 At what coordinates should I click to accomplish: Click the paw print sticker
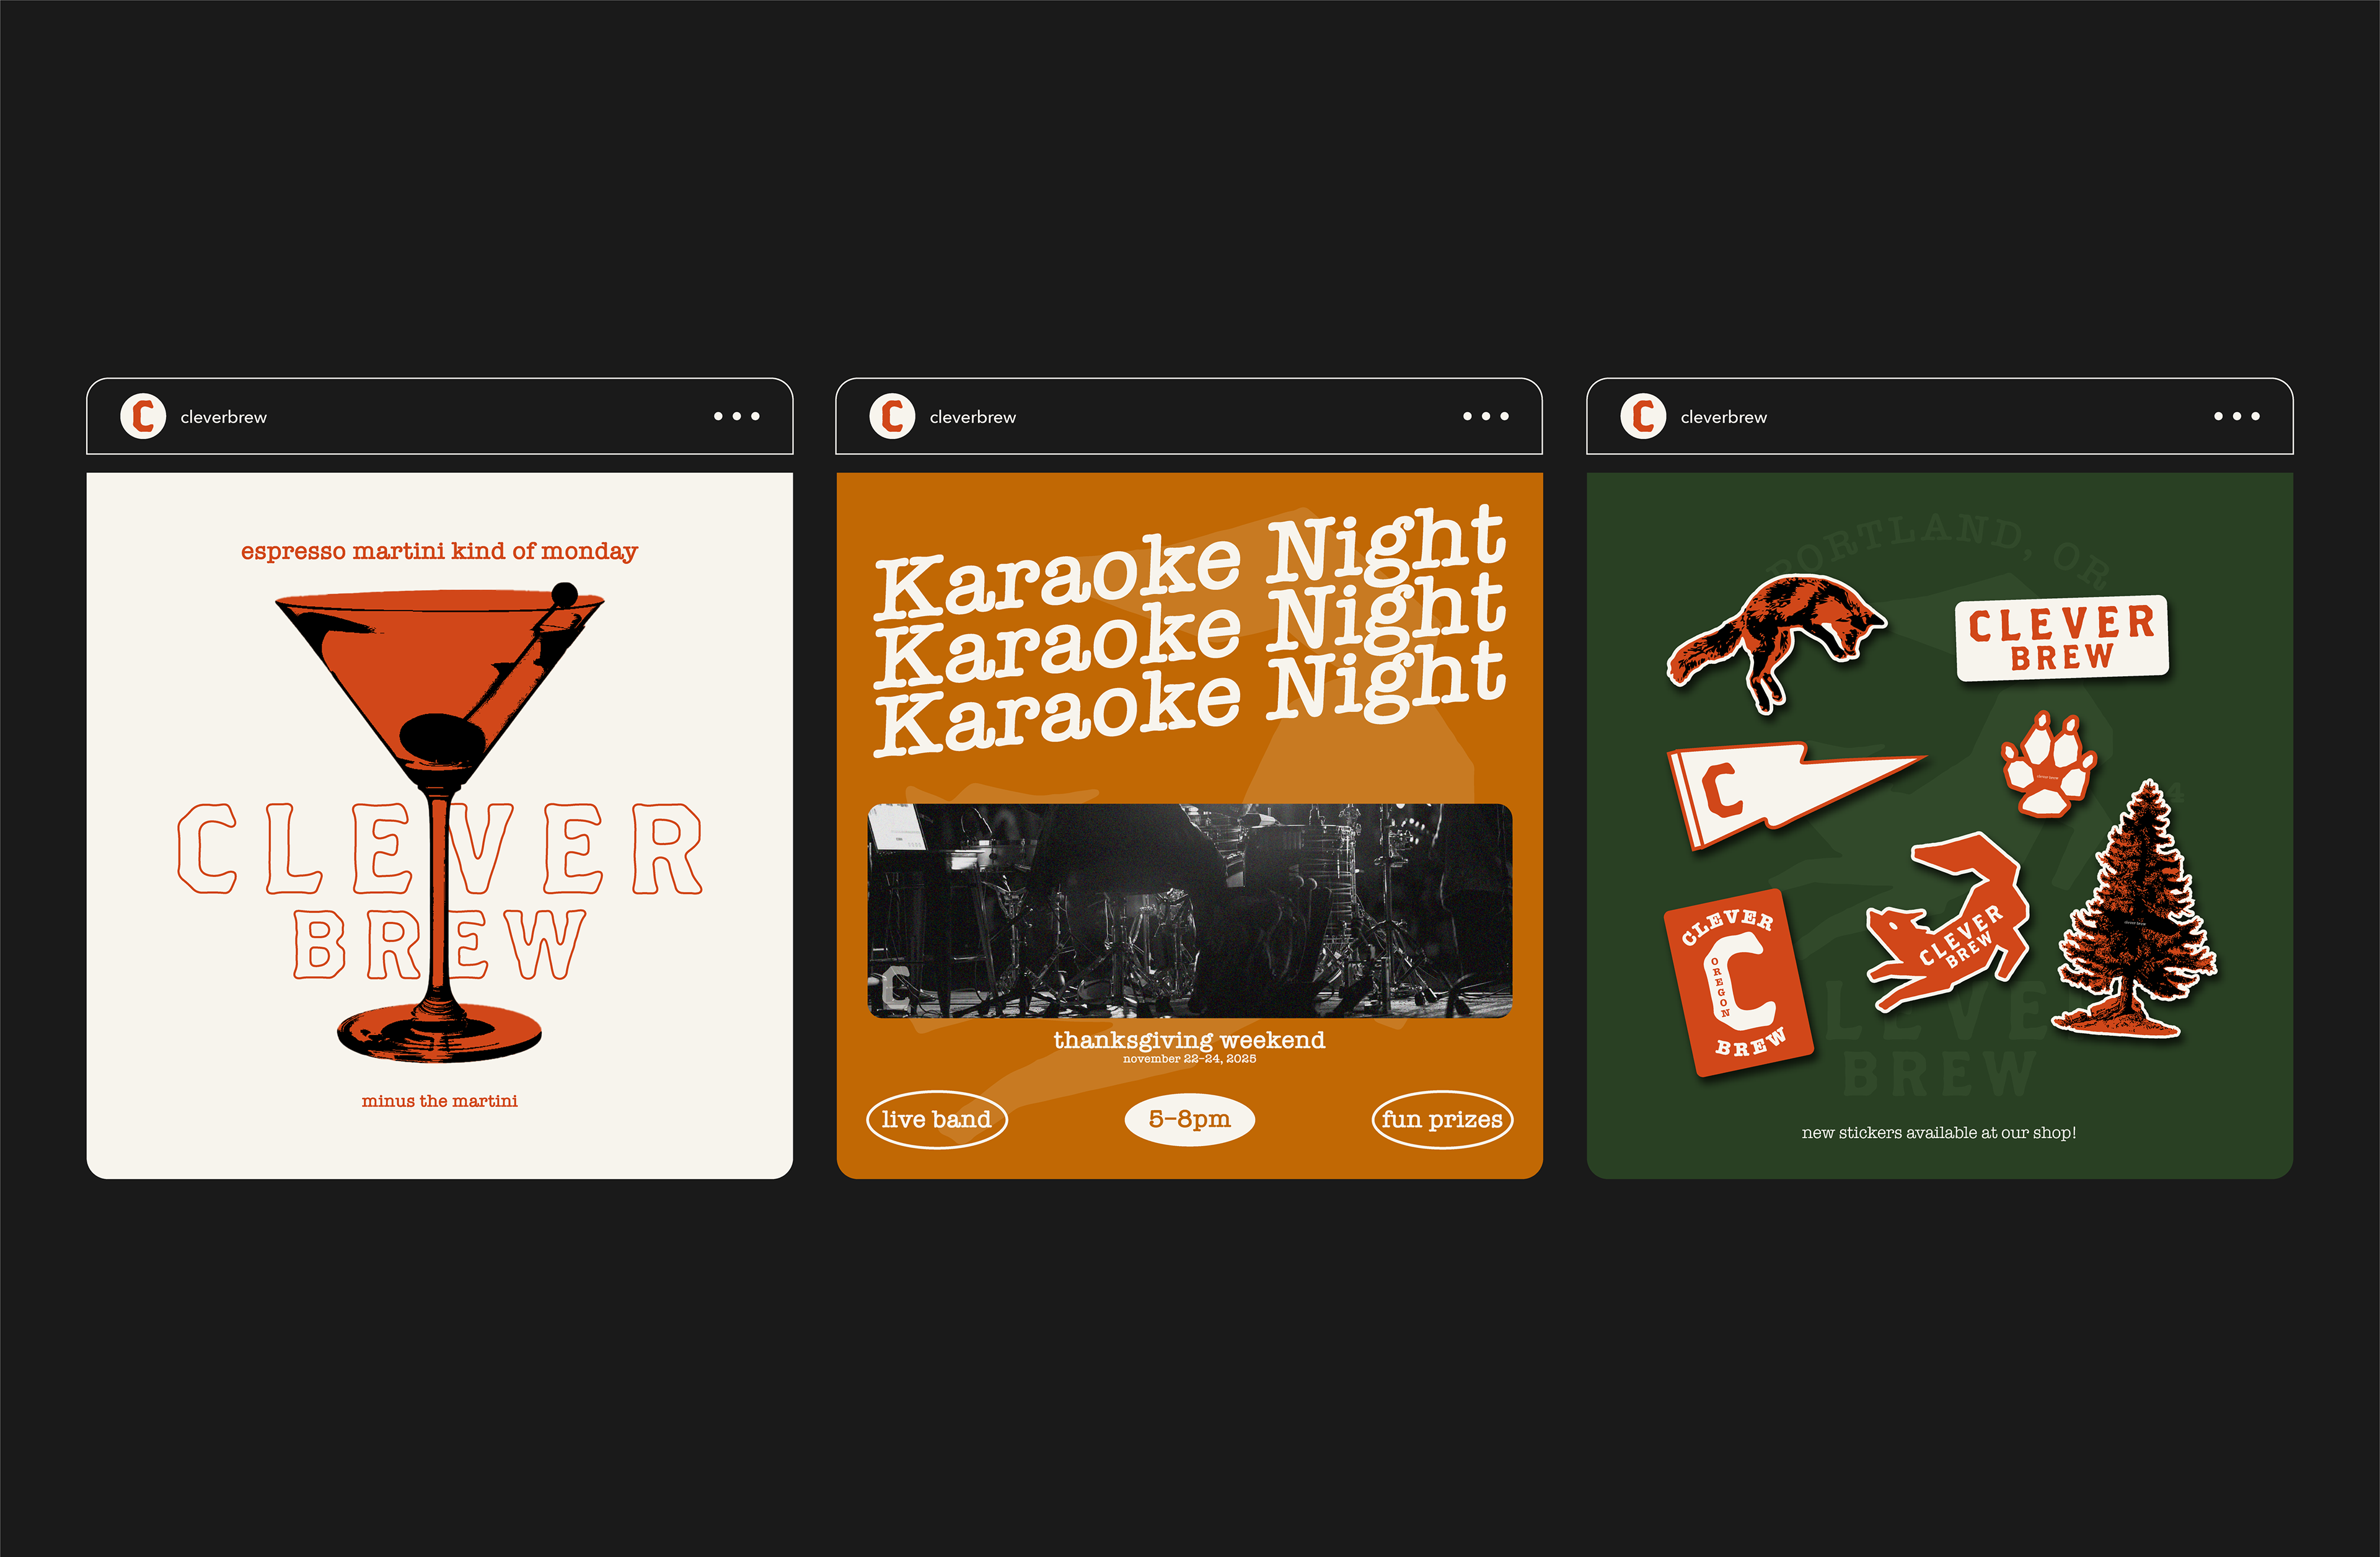[x=2048, y=764]
